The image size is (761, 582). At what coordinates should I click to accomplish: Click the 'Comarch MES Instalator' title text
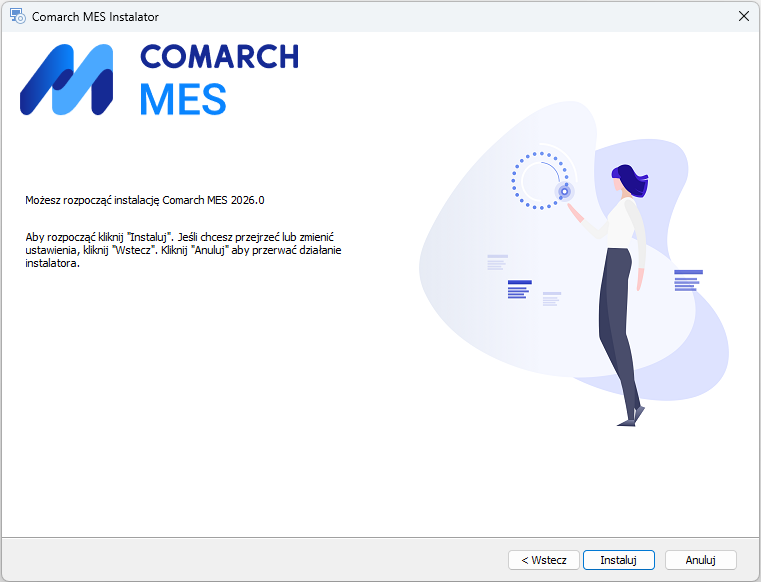[95, 17]
